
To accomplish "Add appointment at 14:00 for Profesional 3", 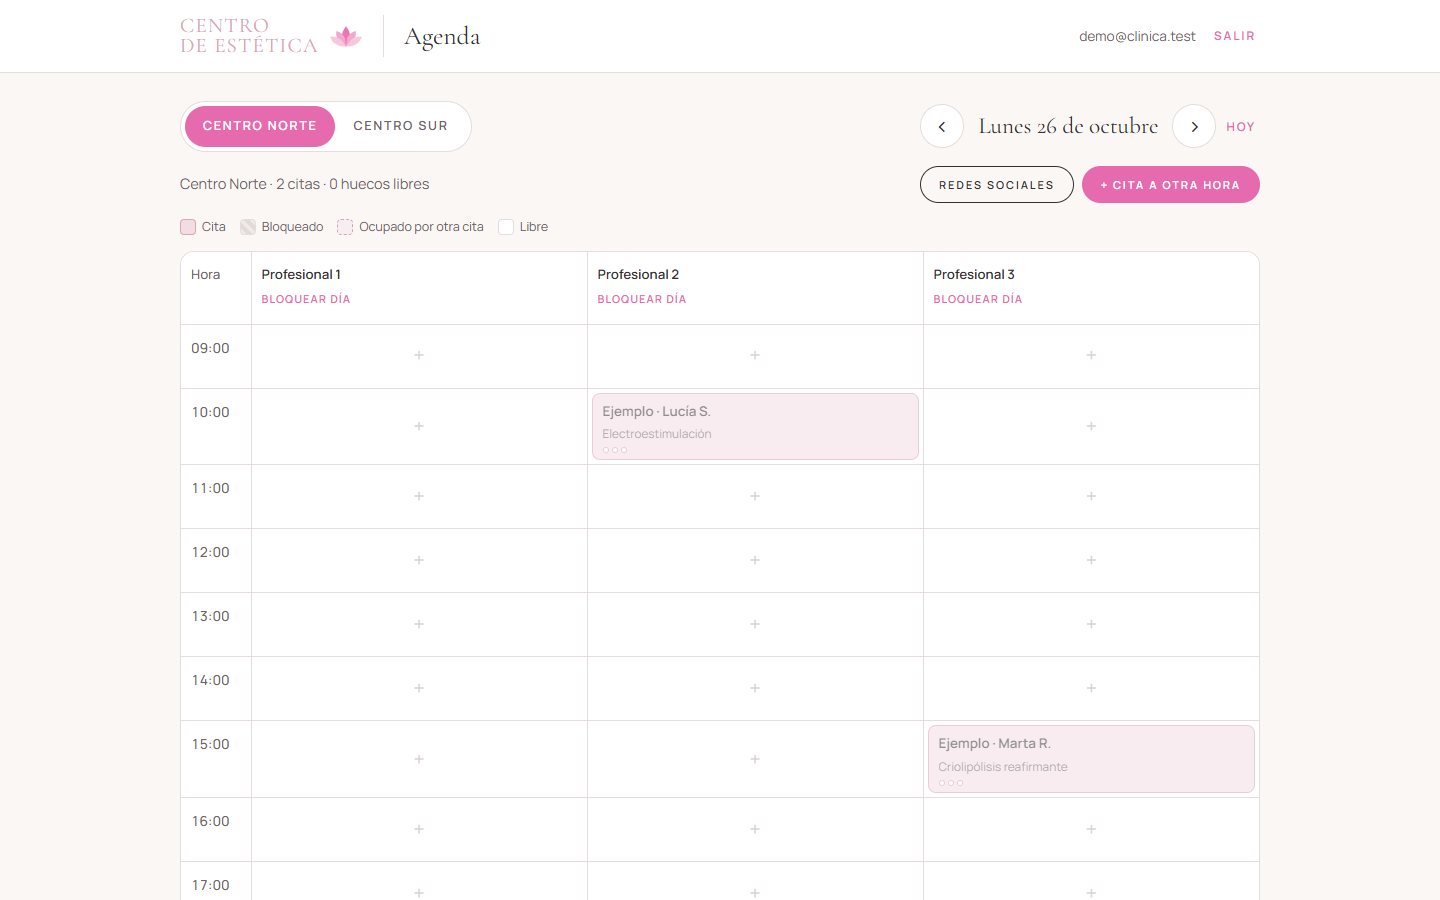I will coord(1091,688).
